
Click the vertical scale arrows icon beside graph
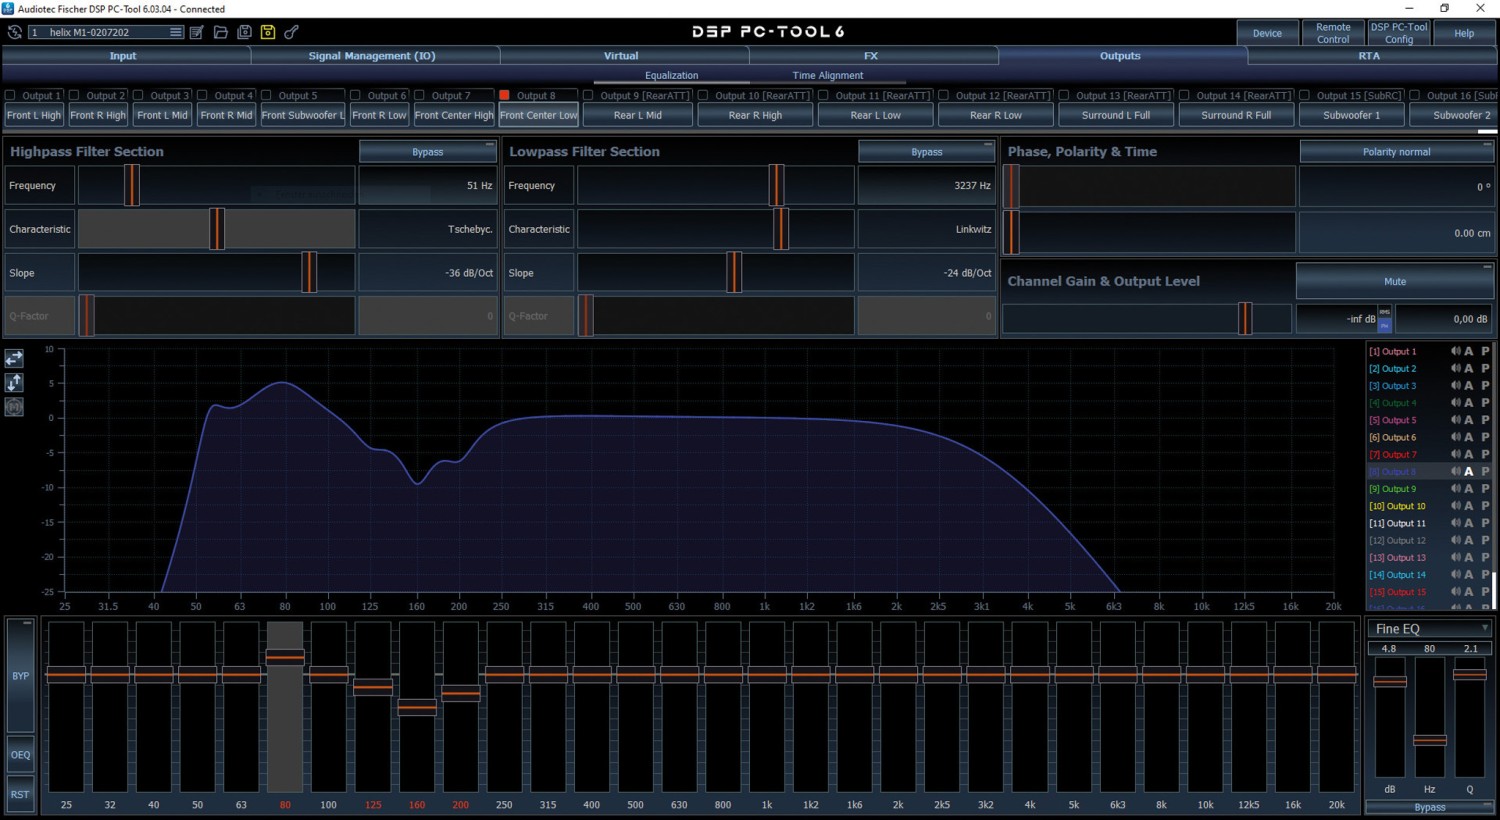pos(14,382)
